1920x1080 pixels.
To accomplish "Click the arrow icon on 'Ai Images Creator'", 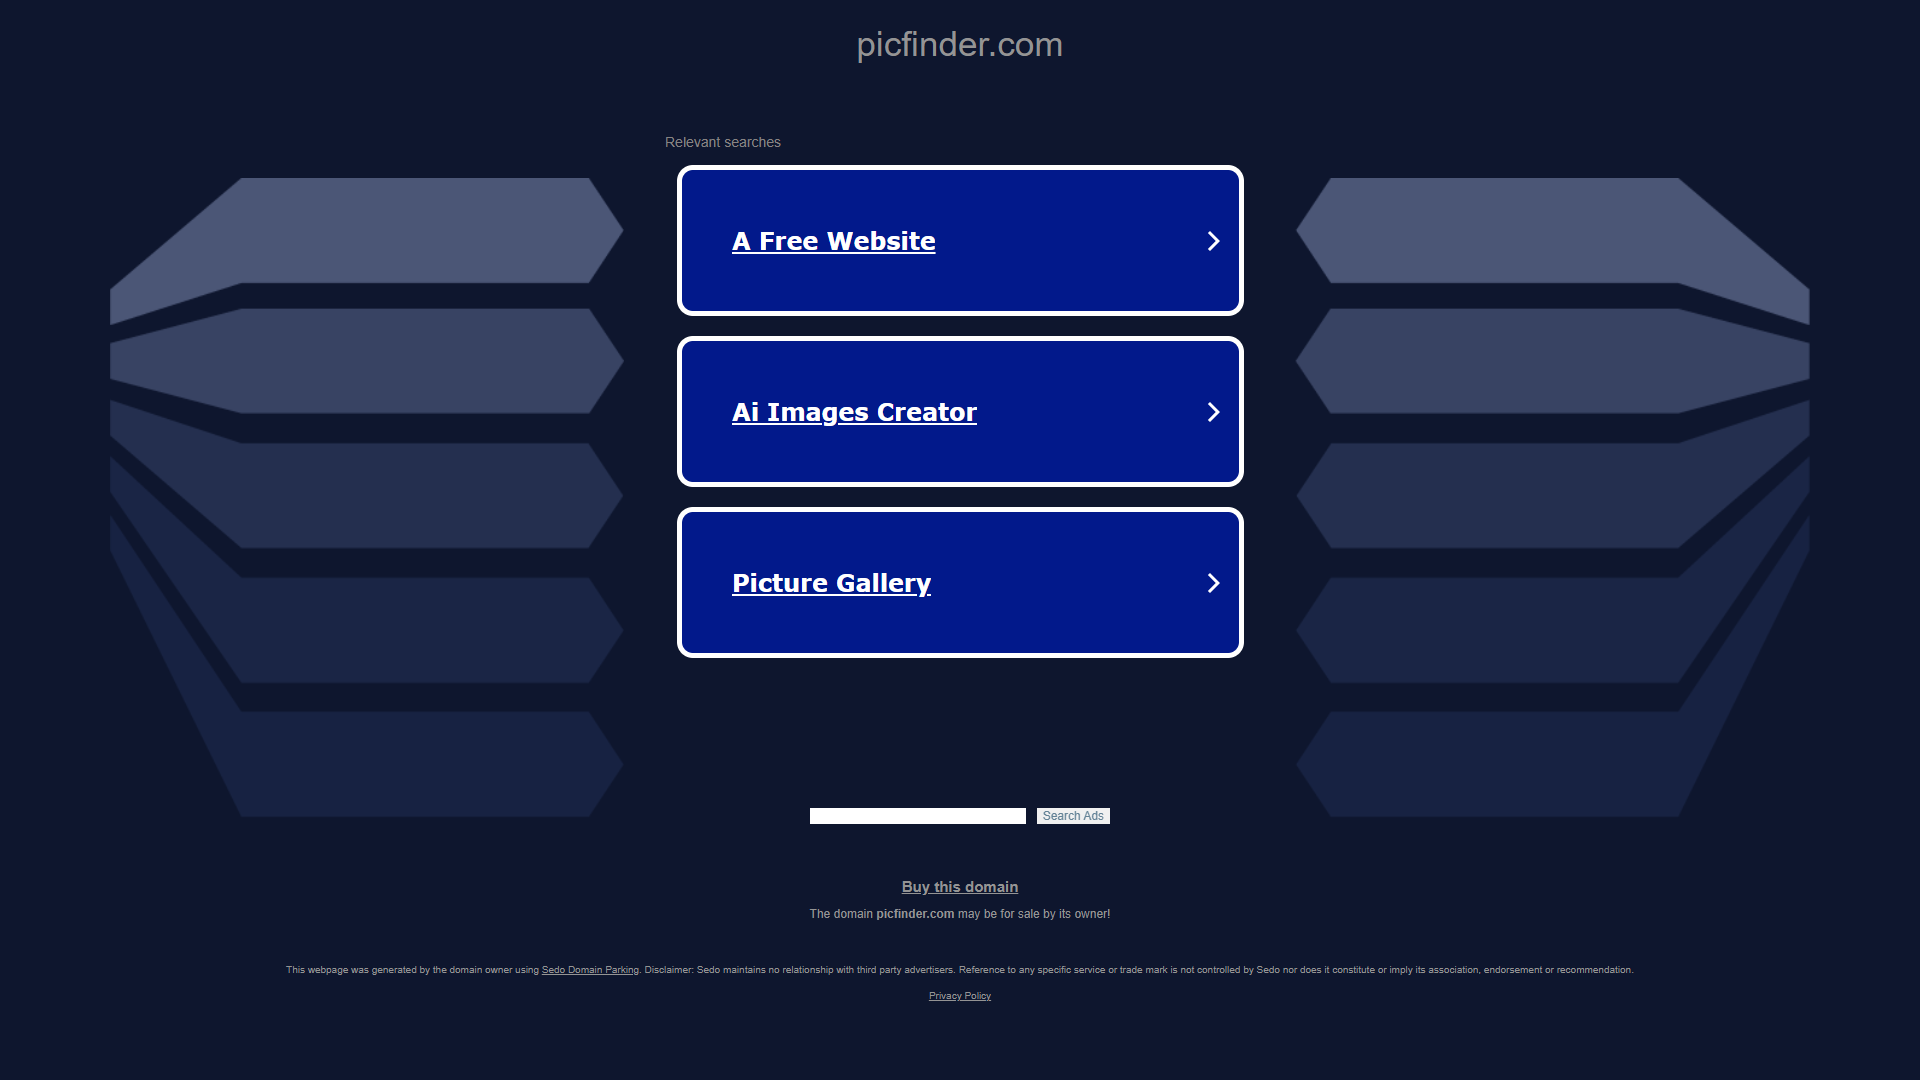I will click(x=1209, y=411).
